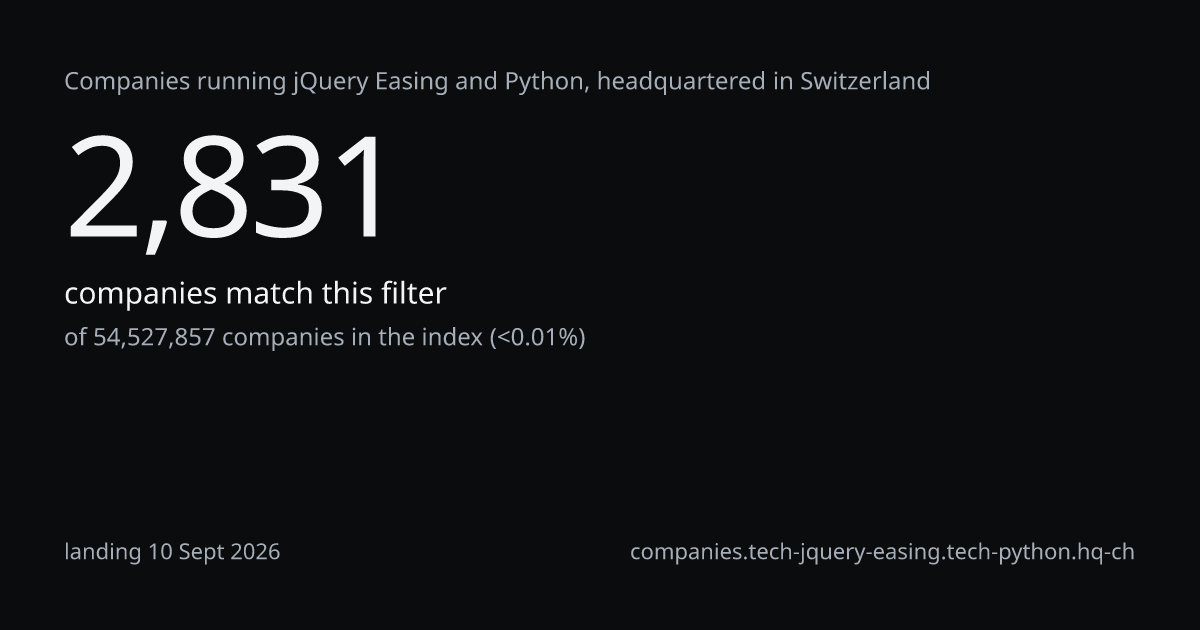The width and height of the screenshot is (1200, 630).
Task: Click the 54,527,857 total companies figure
Action: click(x=154, y=338)
